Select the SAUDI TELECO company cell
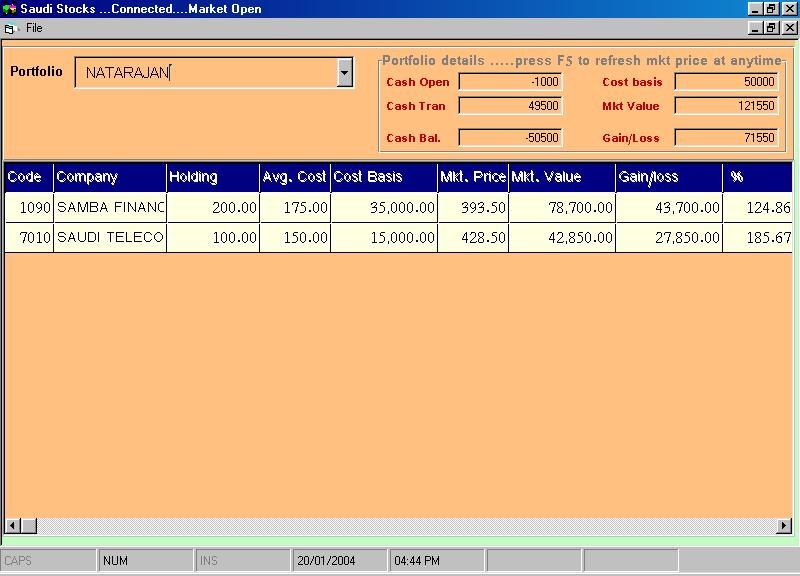 point(110,238)
